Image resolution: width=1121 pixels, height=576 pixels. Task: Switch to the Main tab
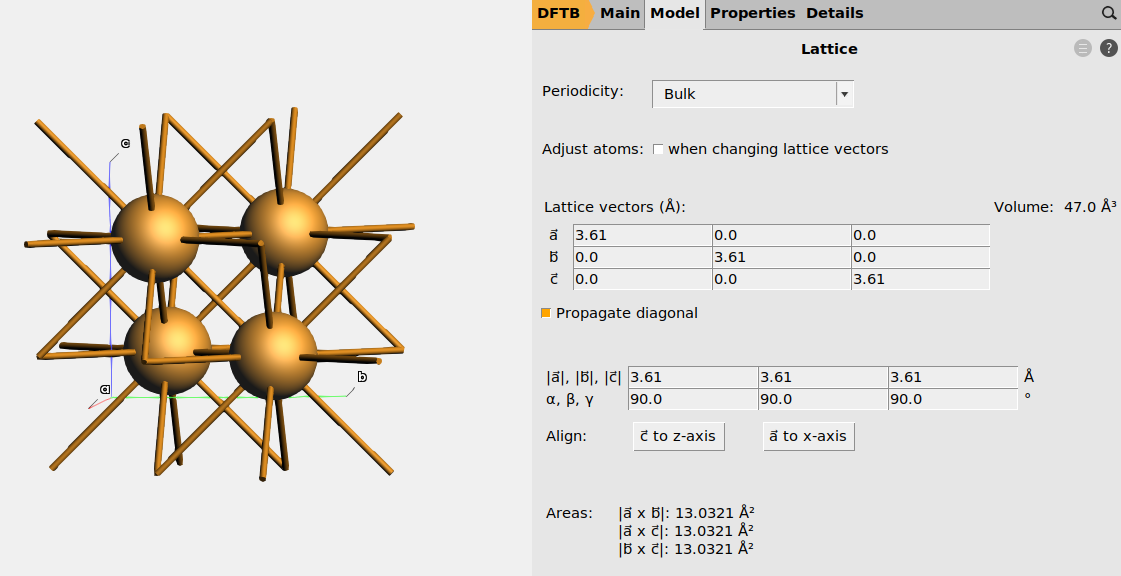point(620,14)
